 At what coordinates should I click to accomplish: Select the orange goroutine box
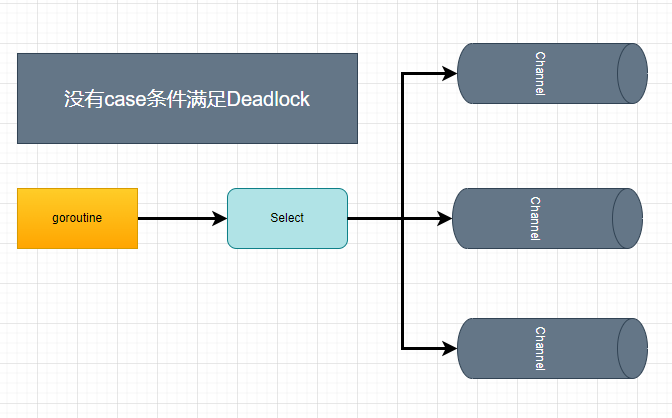click(x=77, y=218)
